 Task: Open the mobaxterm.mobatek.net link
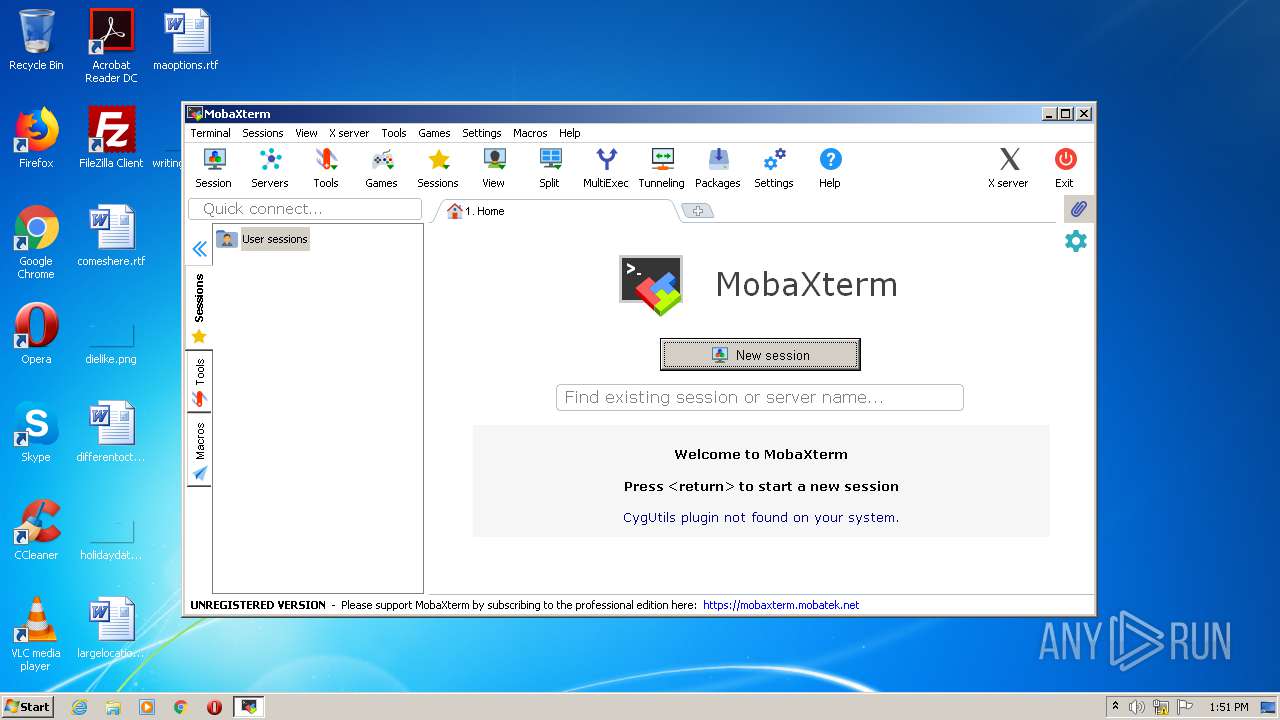point(781,605)
